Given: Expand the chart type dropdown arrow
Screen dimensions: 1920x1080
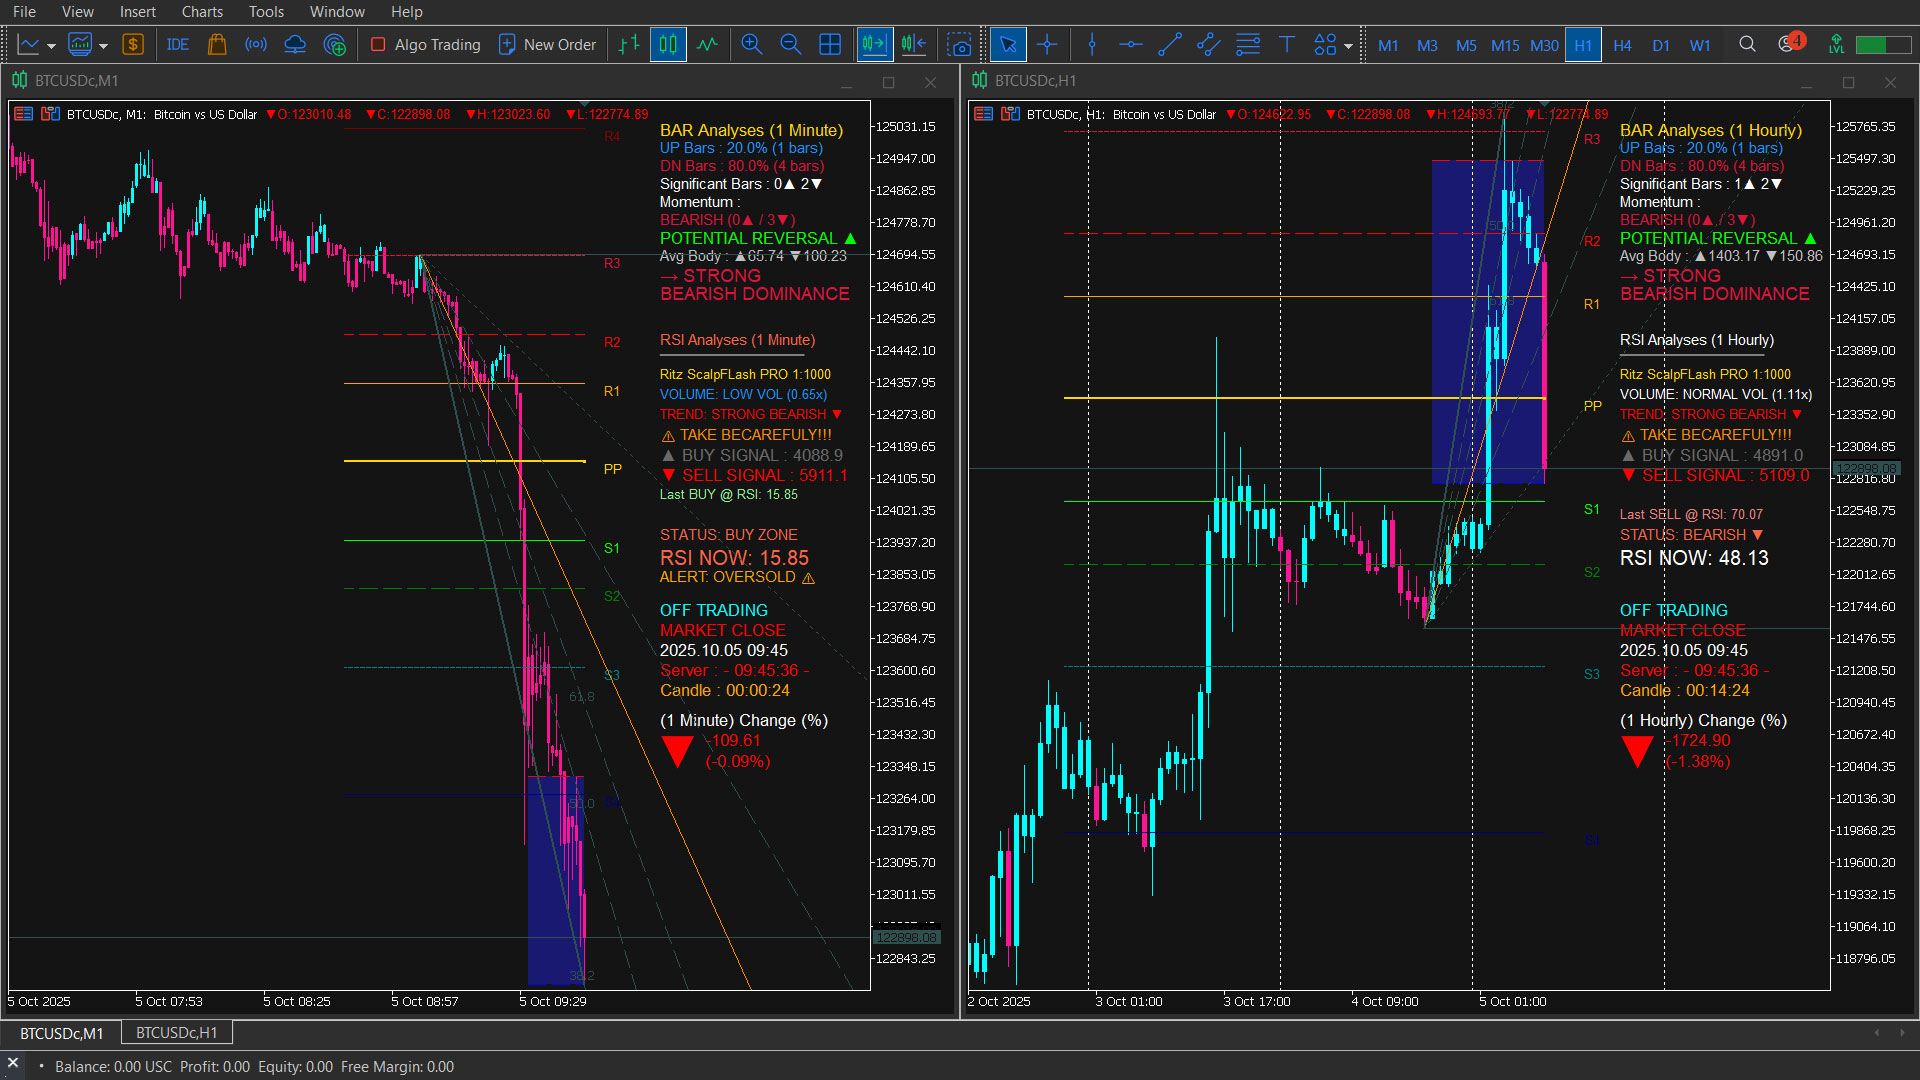Looking at the screenshot, I should [x=51, y=46].
